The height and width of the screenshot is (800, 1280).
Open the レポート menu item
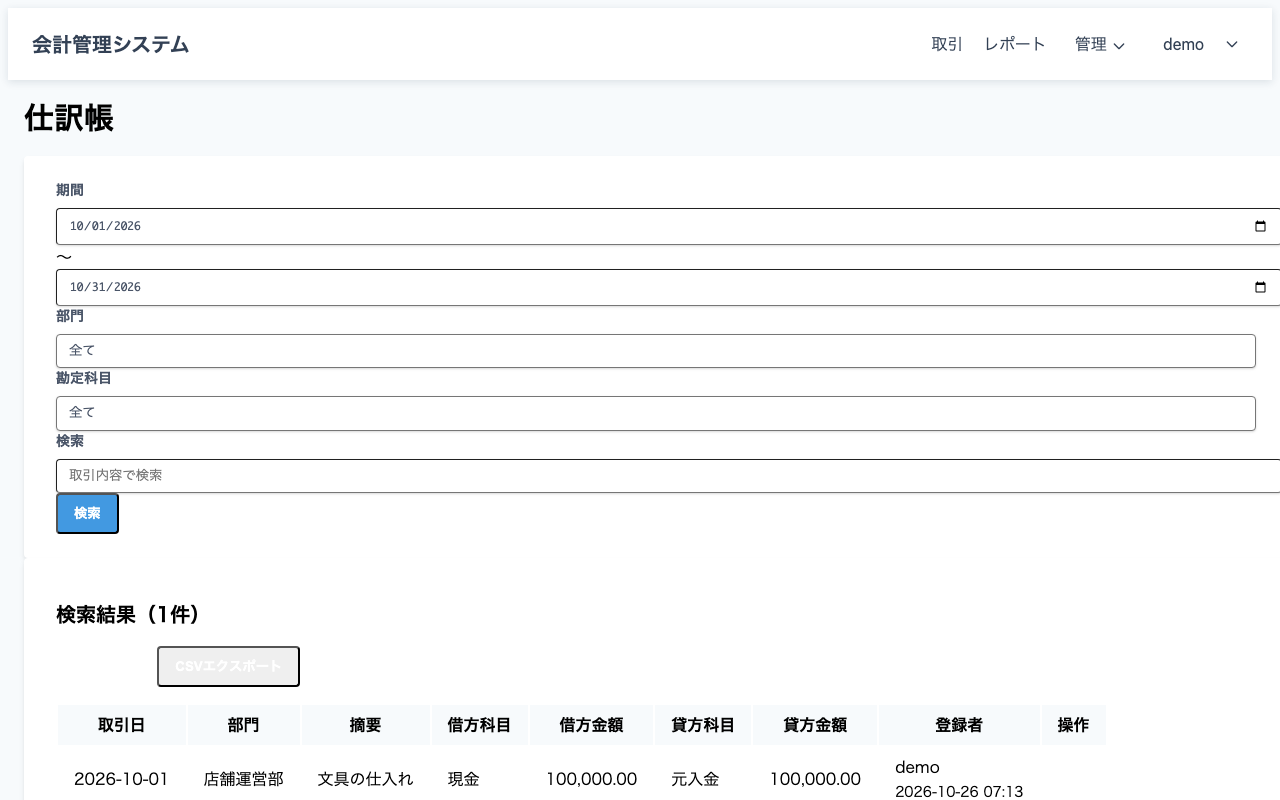pyautogui.click(x=1015, y=44)
